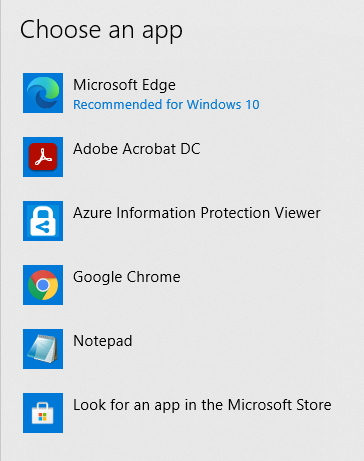Image resolution: width=364 pixels, height=461 pixels.
Task: Click Recommended for Windows 10 text
Action: click(x=166, y=105)
